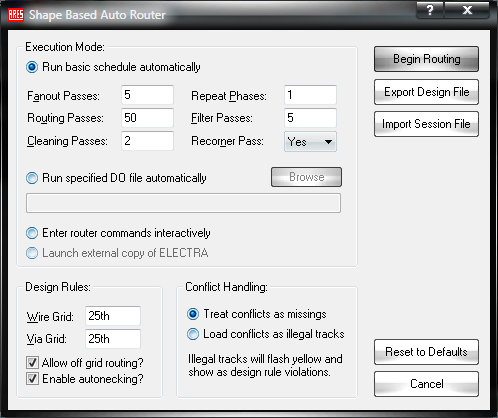Click the Routing Passes input field
498x418 pixels.
(147, 118)
